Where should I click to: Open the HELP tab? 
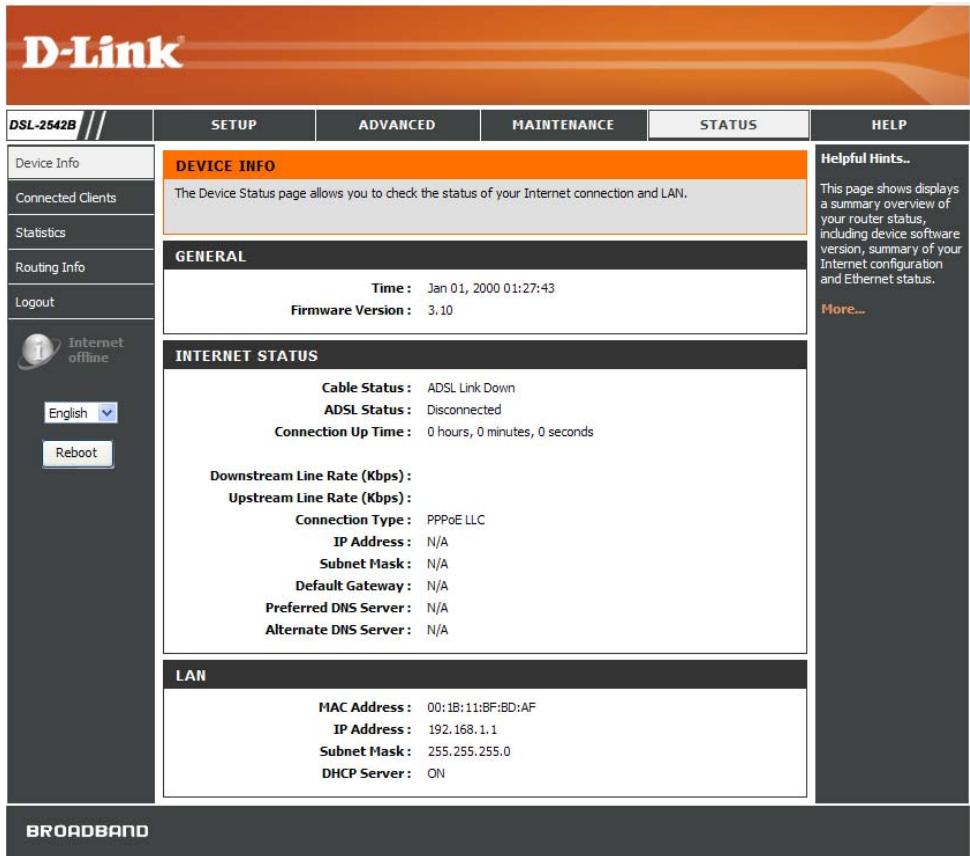coord(890,125)
